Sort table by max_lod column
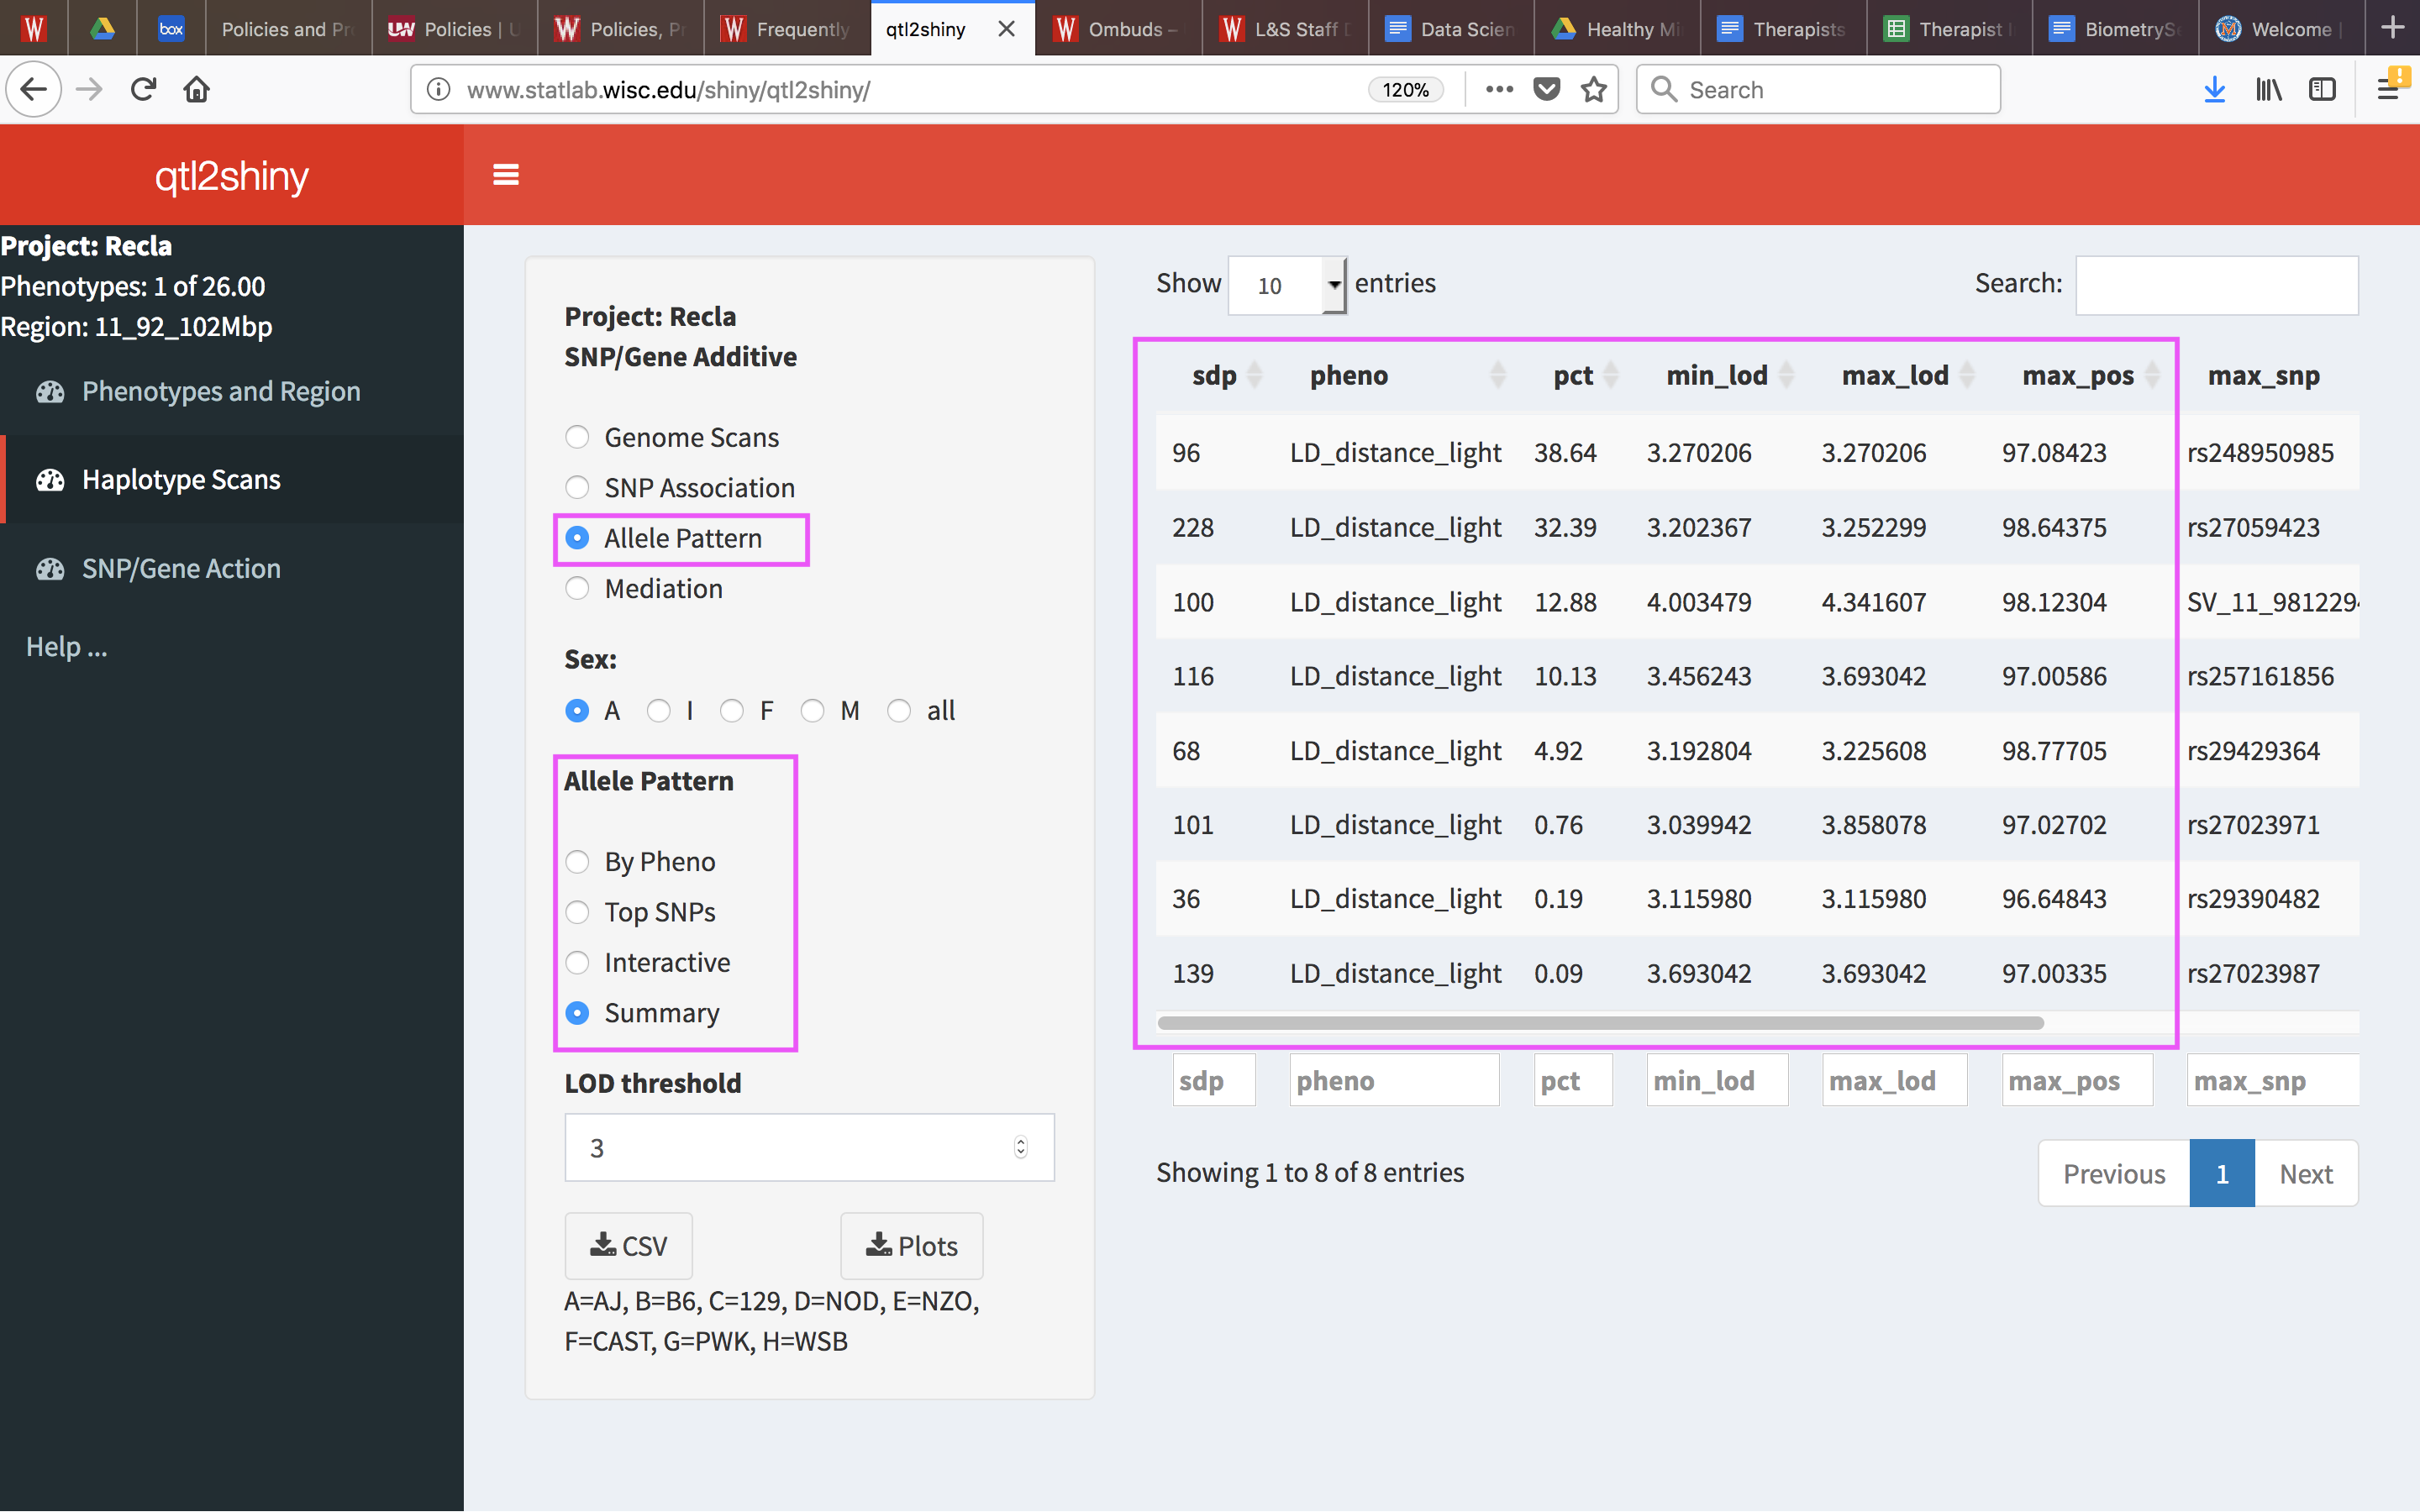The width and height of the screenshot is (2420, 1512). 1896,376
